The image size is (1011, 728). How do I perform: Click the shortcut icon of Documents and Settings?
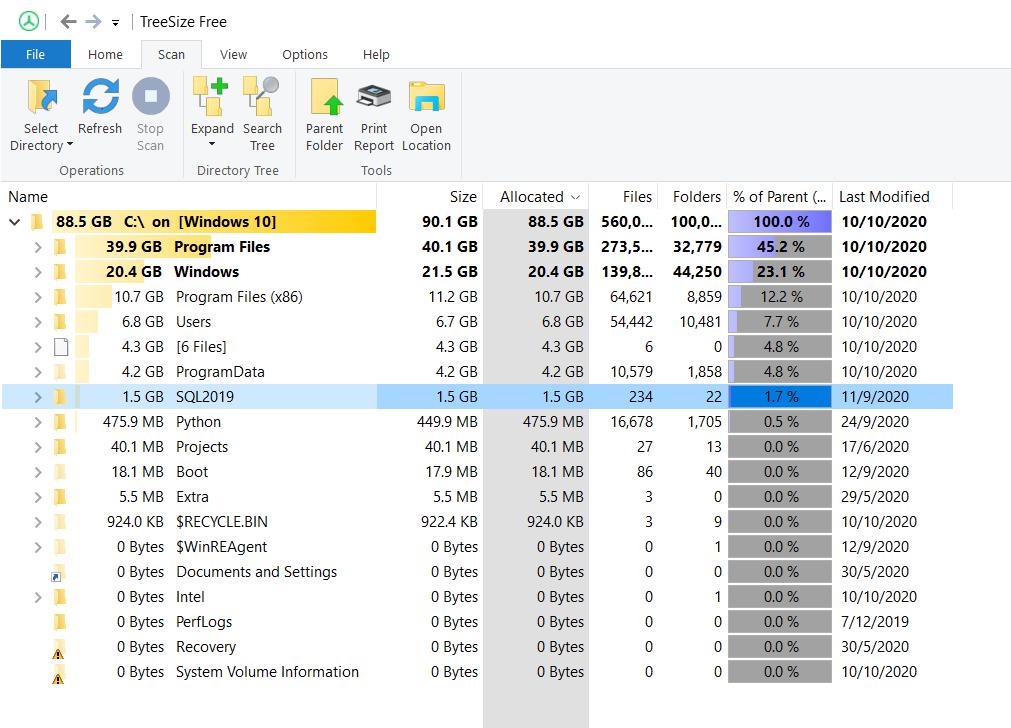coord(58,573)
